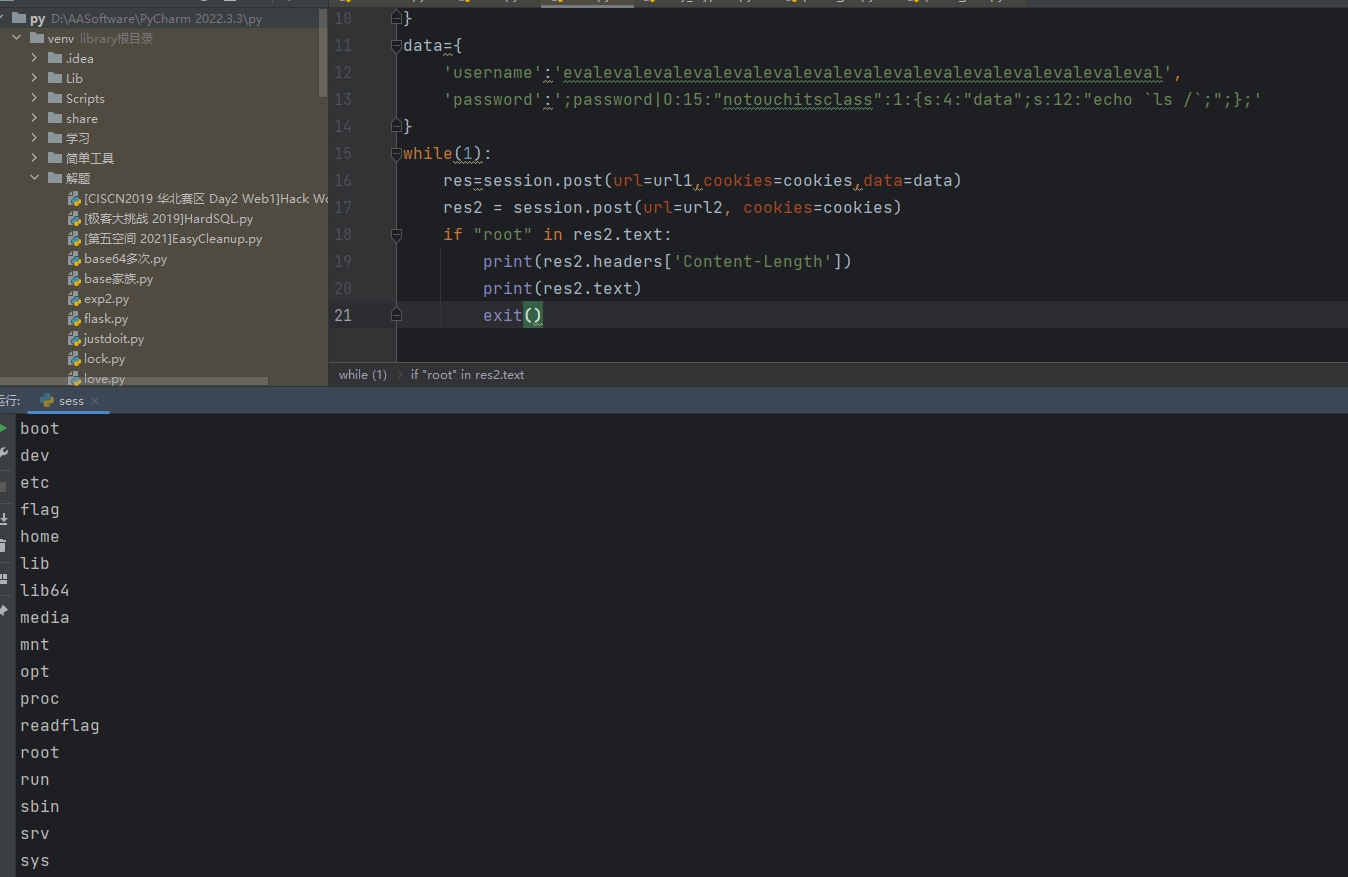Expand the Scripts folder arrow
The width and height of the screenshot is (1348, 877).
coord(34,98)
